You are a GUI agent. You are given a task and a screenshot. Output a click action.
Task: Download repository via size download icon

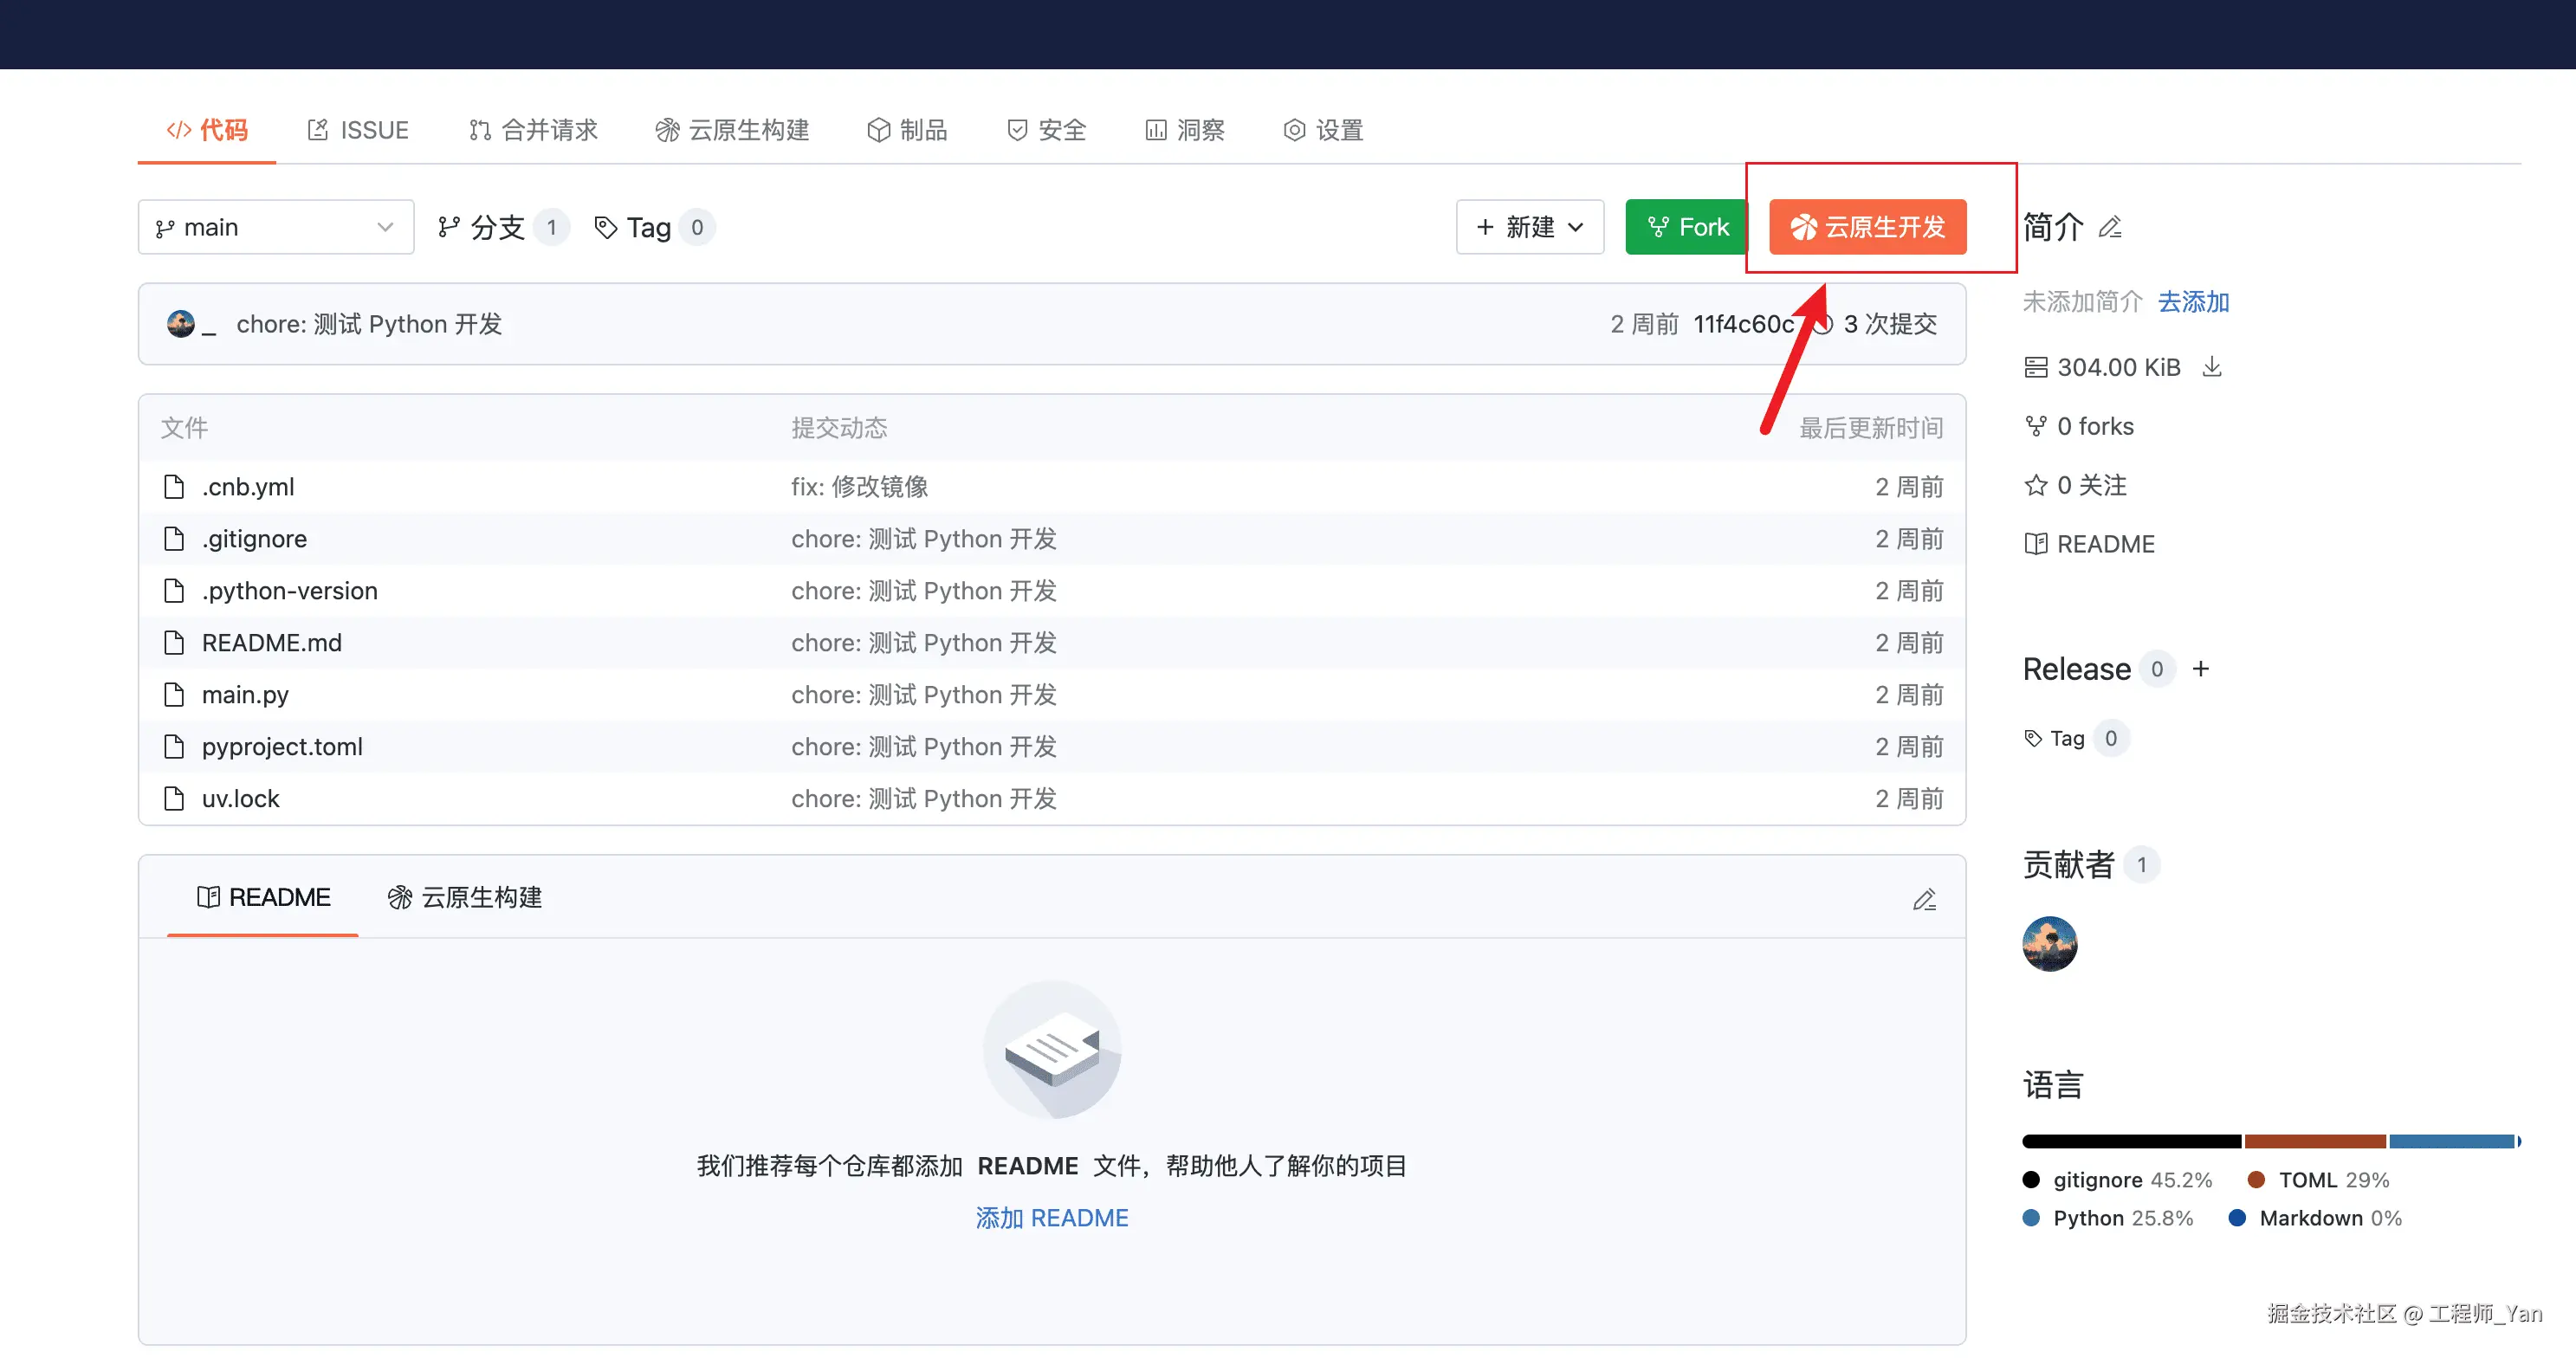2212,367
